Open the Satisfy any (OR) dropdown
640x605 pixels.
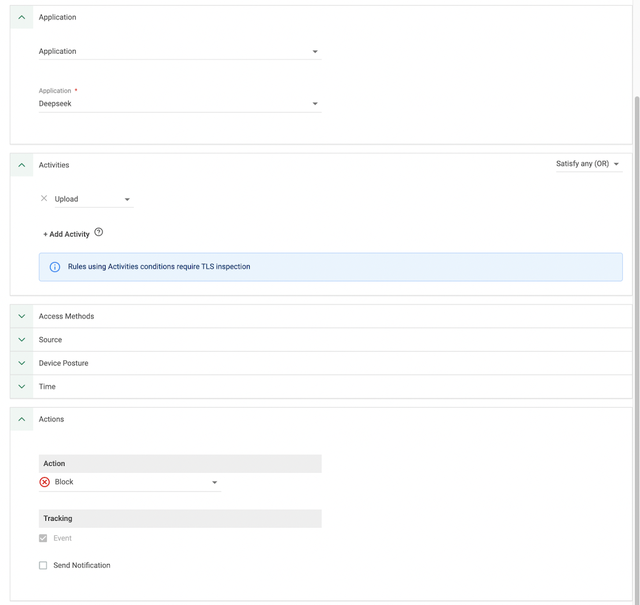click(x=589, y=164)
